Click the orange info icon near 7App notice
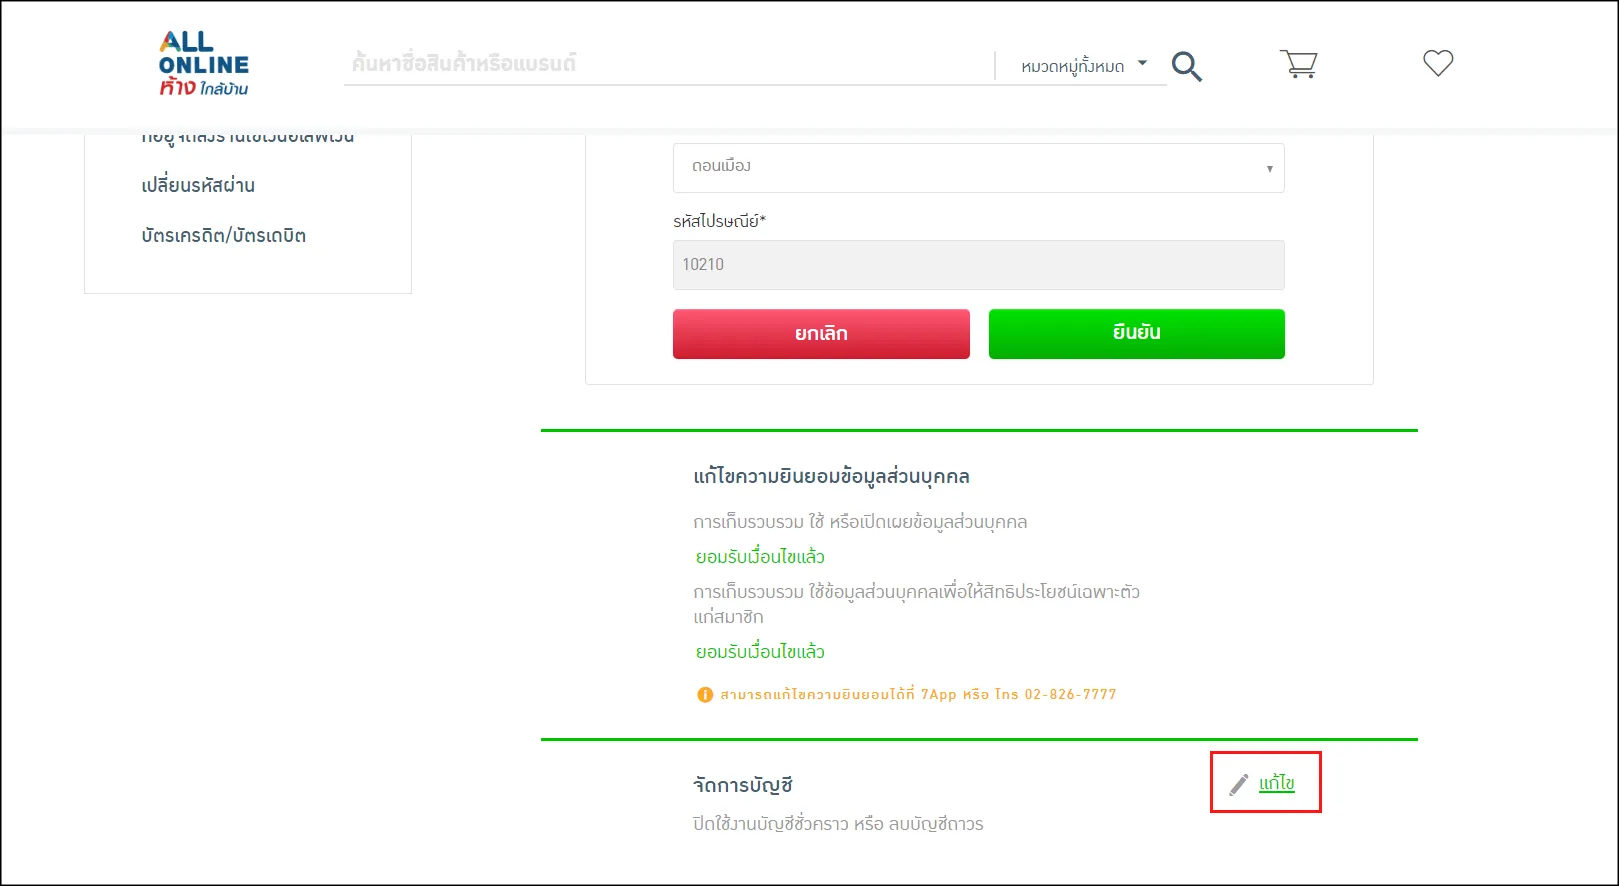This screenshot has height=886, width=1619. point(705,695)
